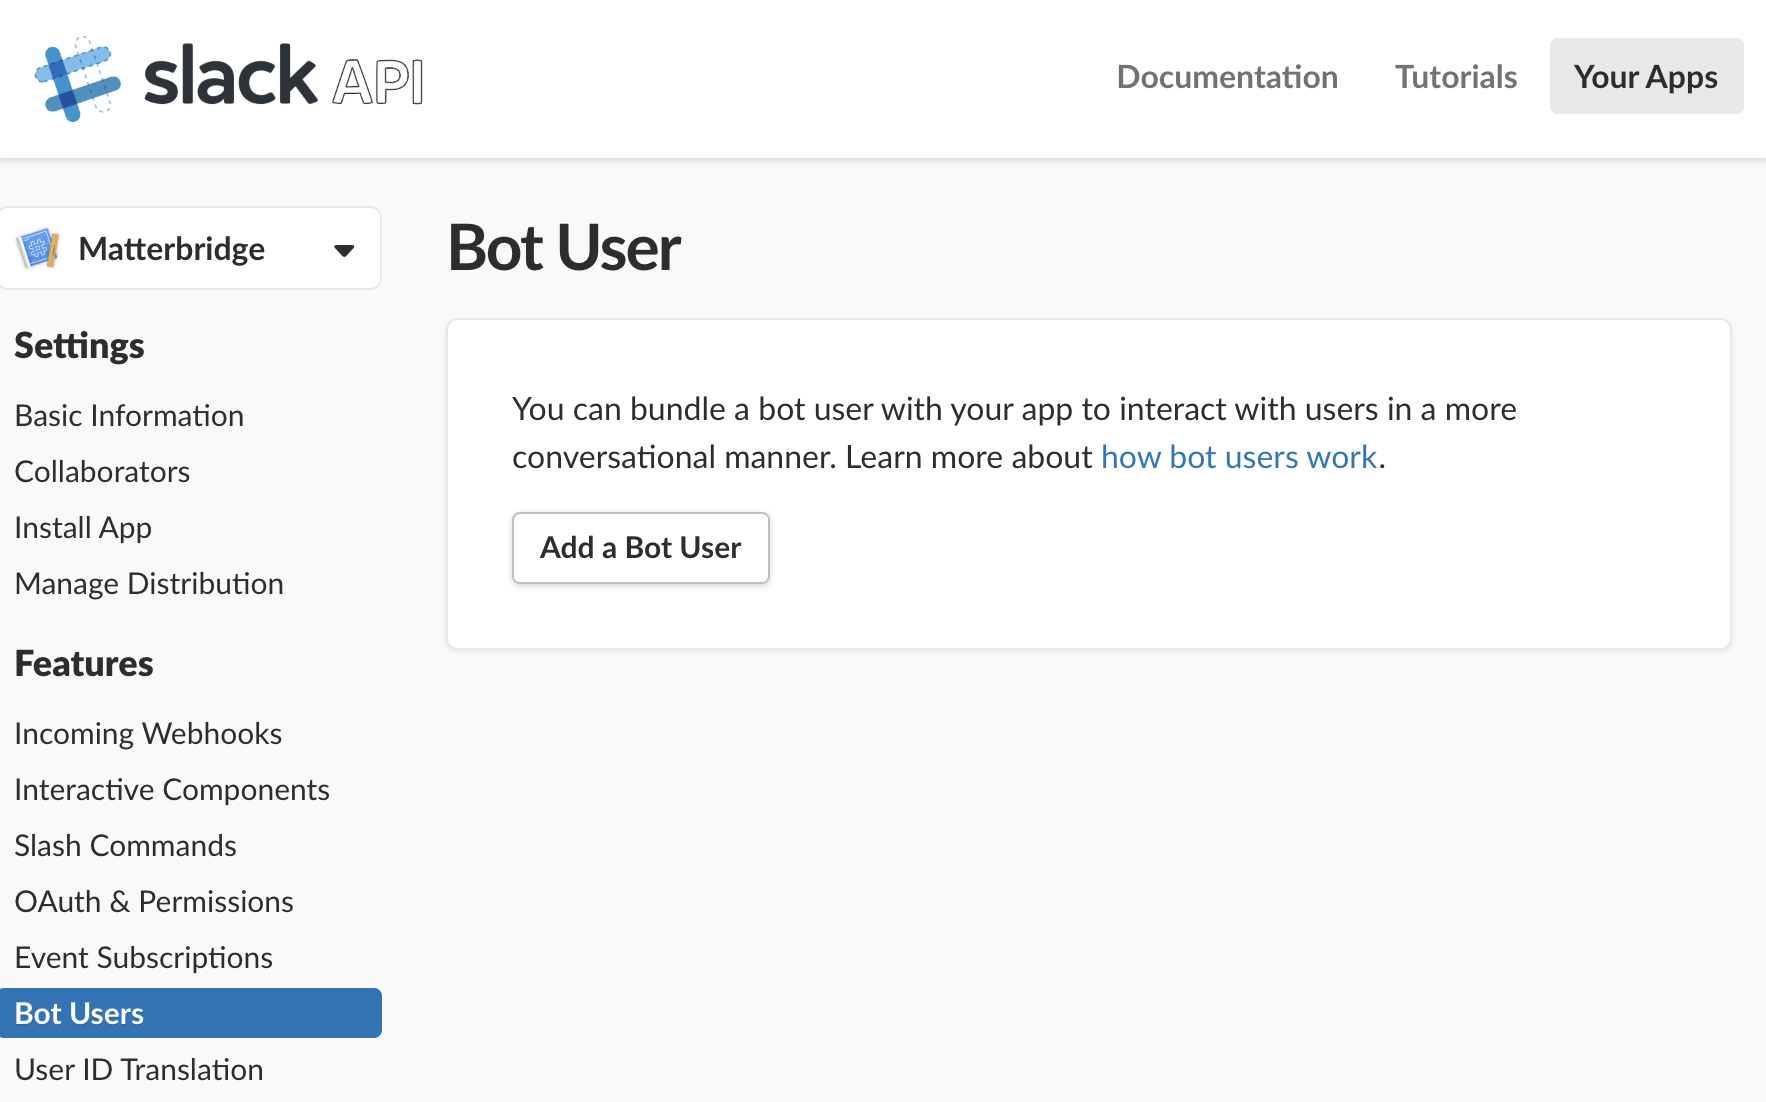Follow the 'how bot users work' link
The width and height of the screenshot is (1766, 1102).
point(1238,457)
